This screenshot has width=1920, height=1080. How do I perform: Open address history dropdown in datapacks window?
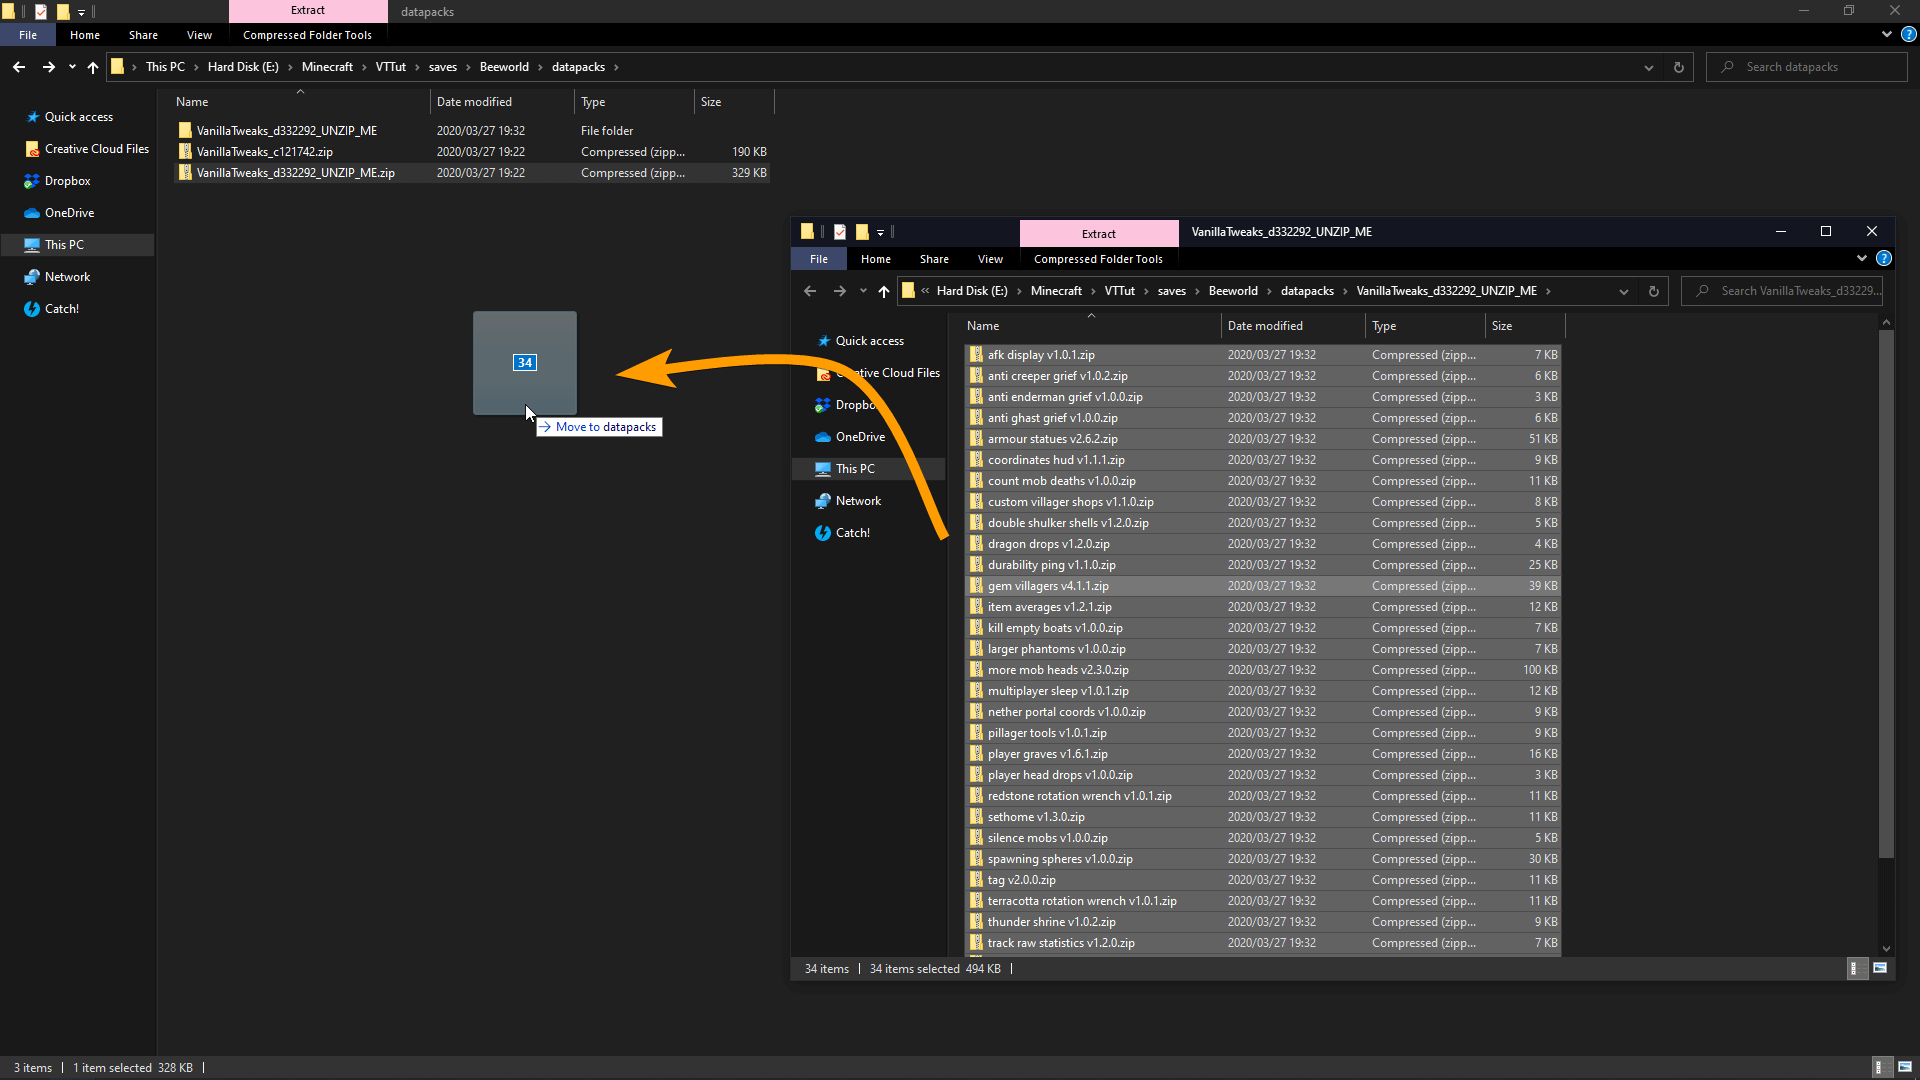(1648, 67)
